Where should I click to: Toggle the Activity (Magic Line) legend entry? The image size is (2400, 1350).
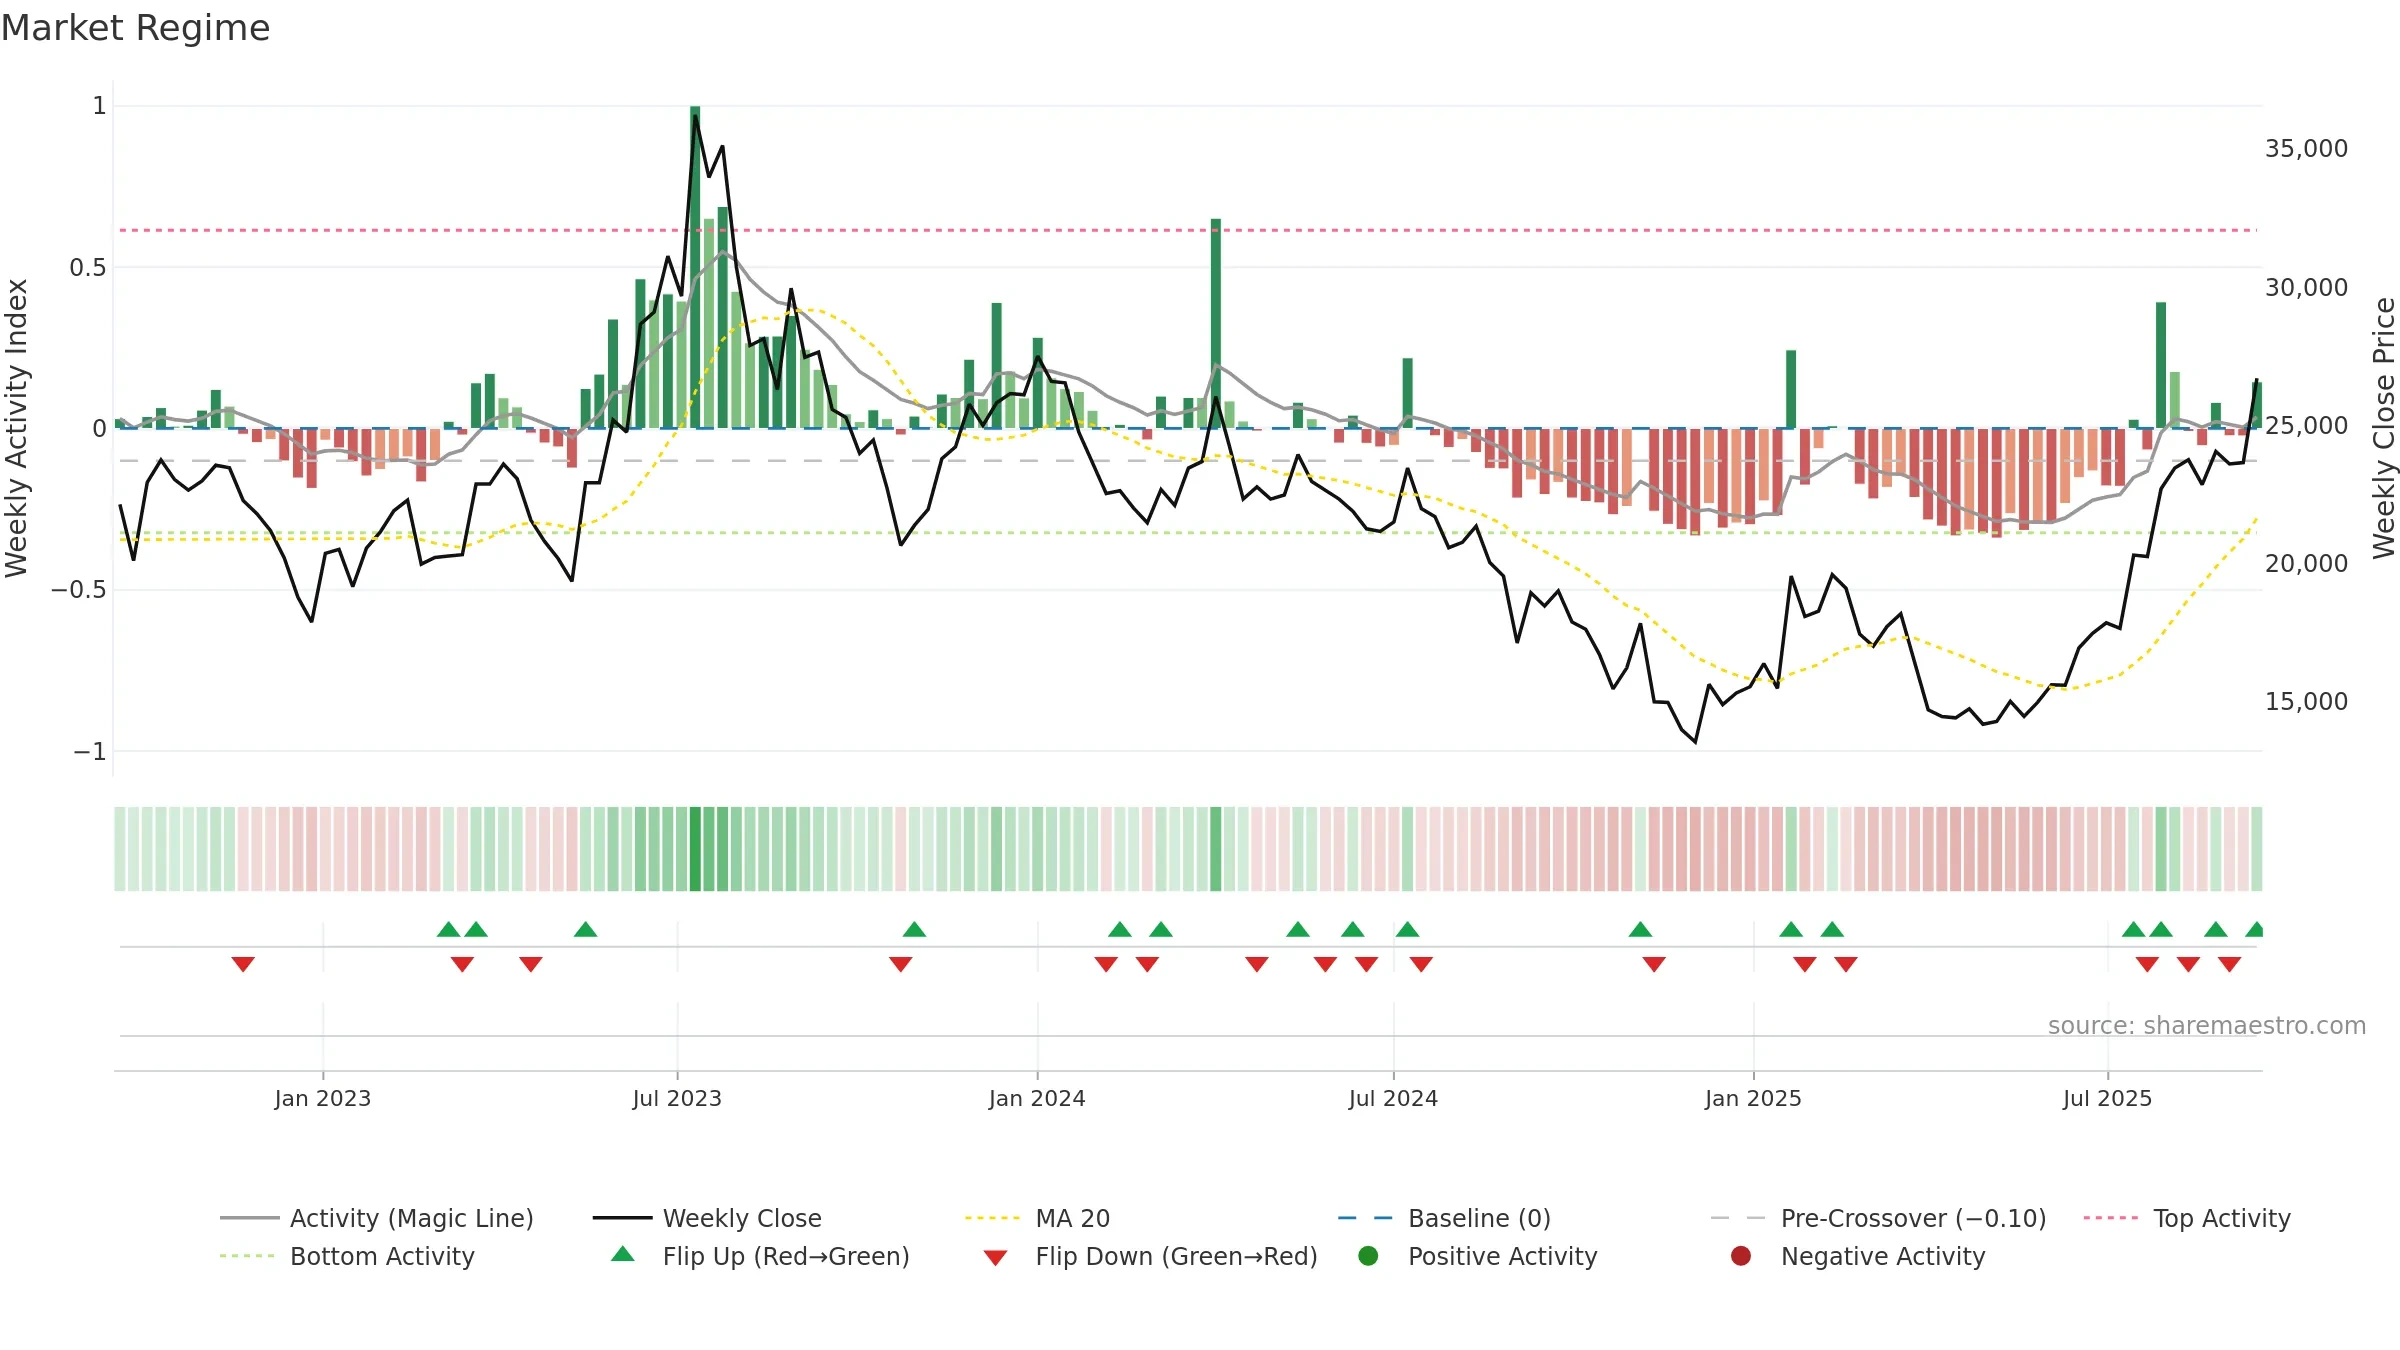377,1218
